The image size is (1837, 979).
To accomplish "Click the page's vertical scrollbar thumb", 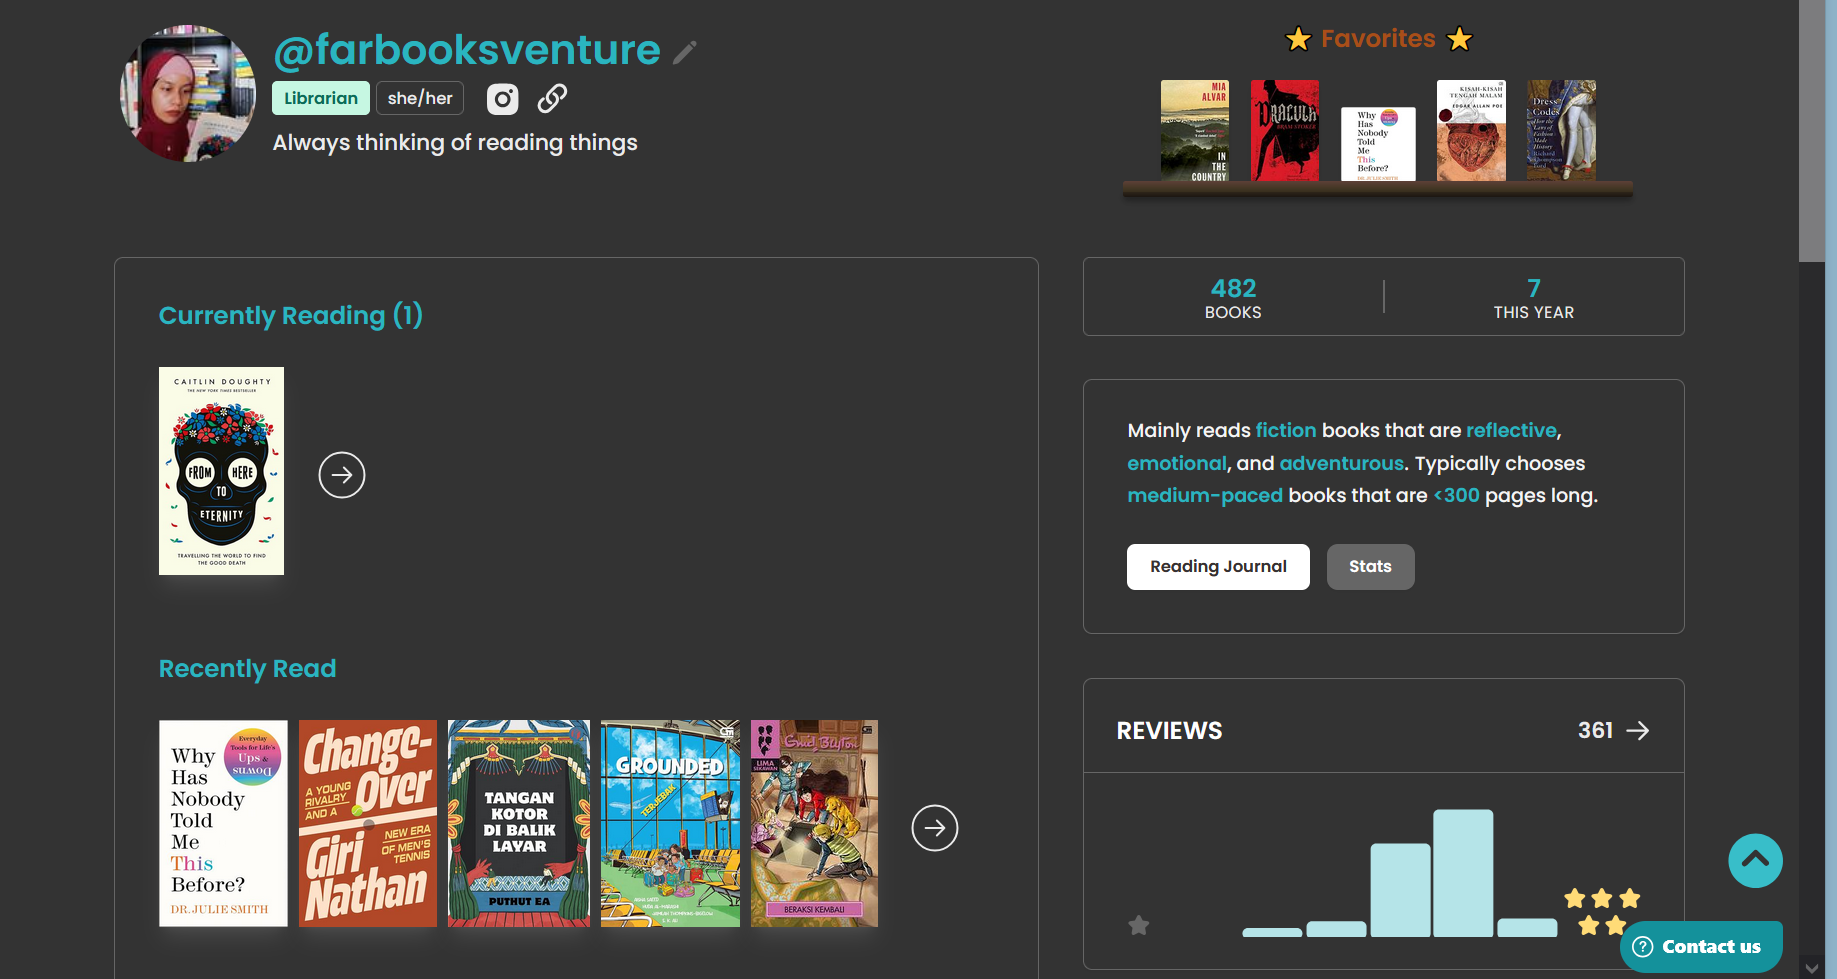I will [1811, 130].
